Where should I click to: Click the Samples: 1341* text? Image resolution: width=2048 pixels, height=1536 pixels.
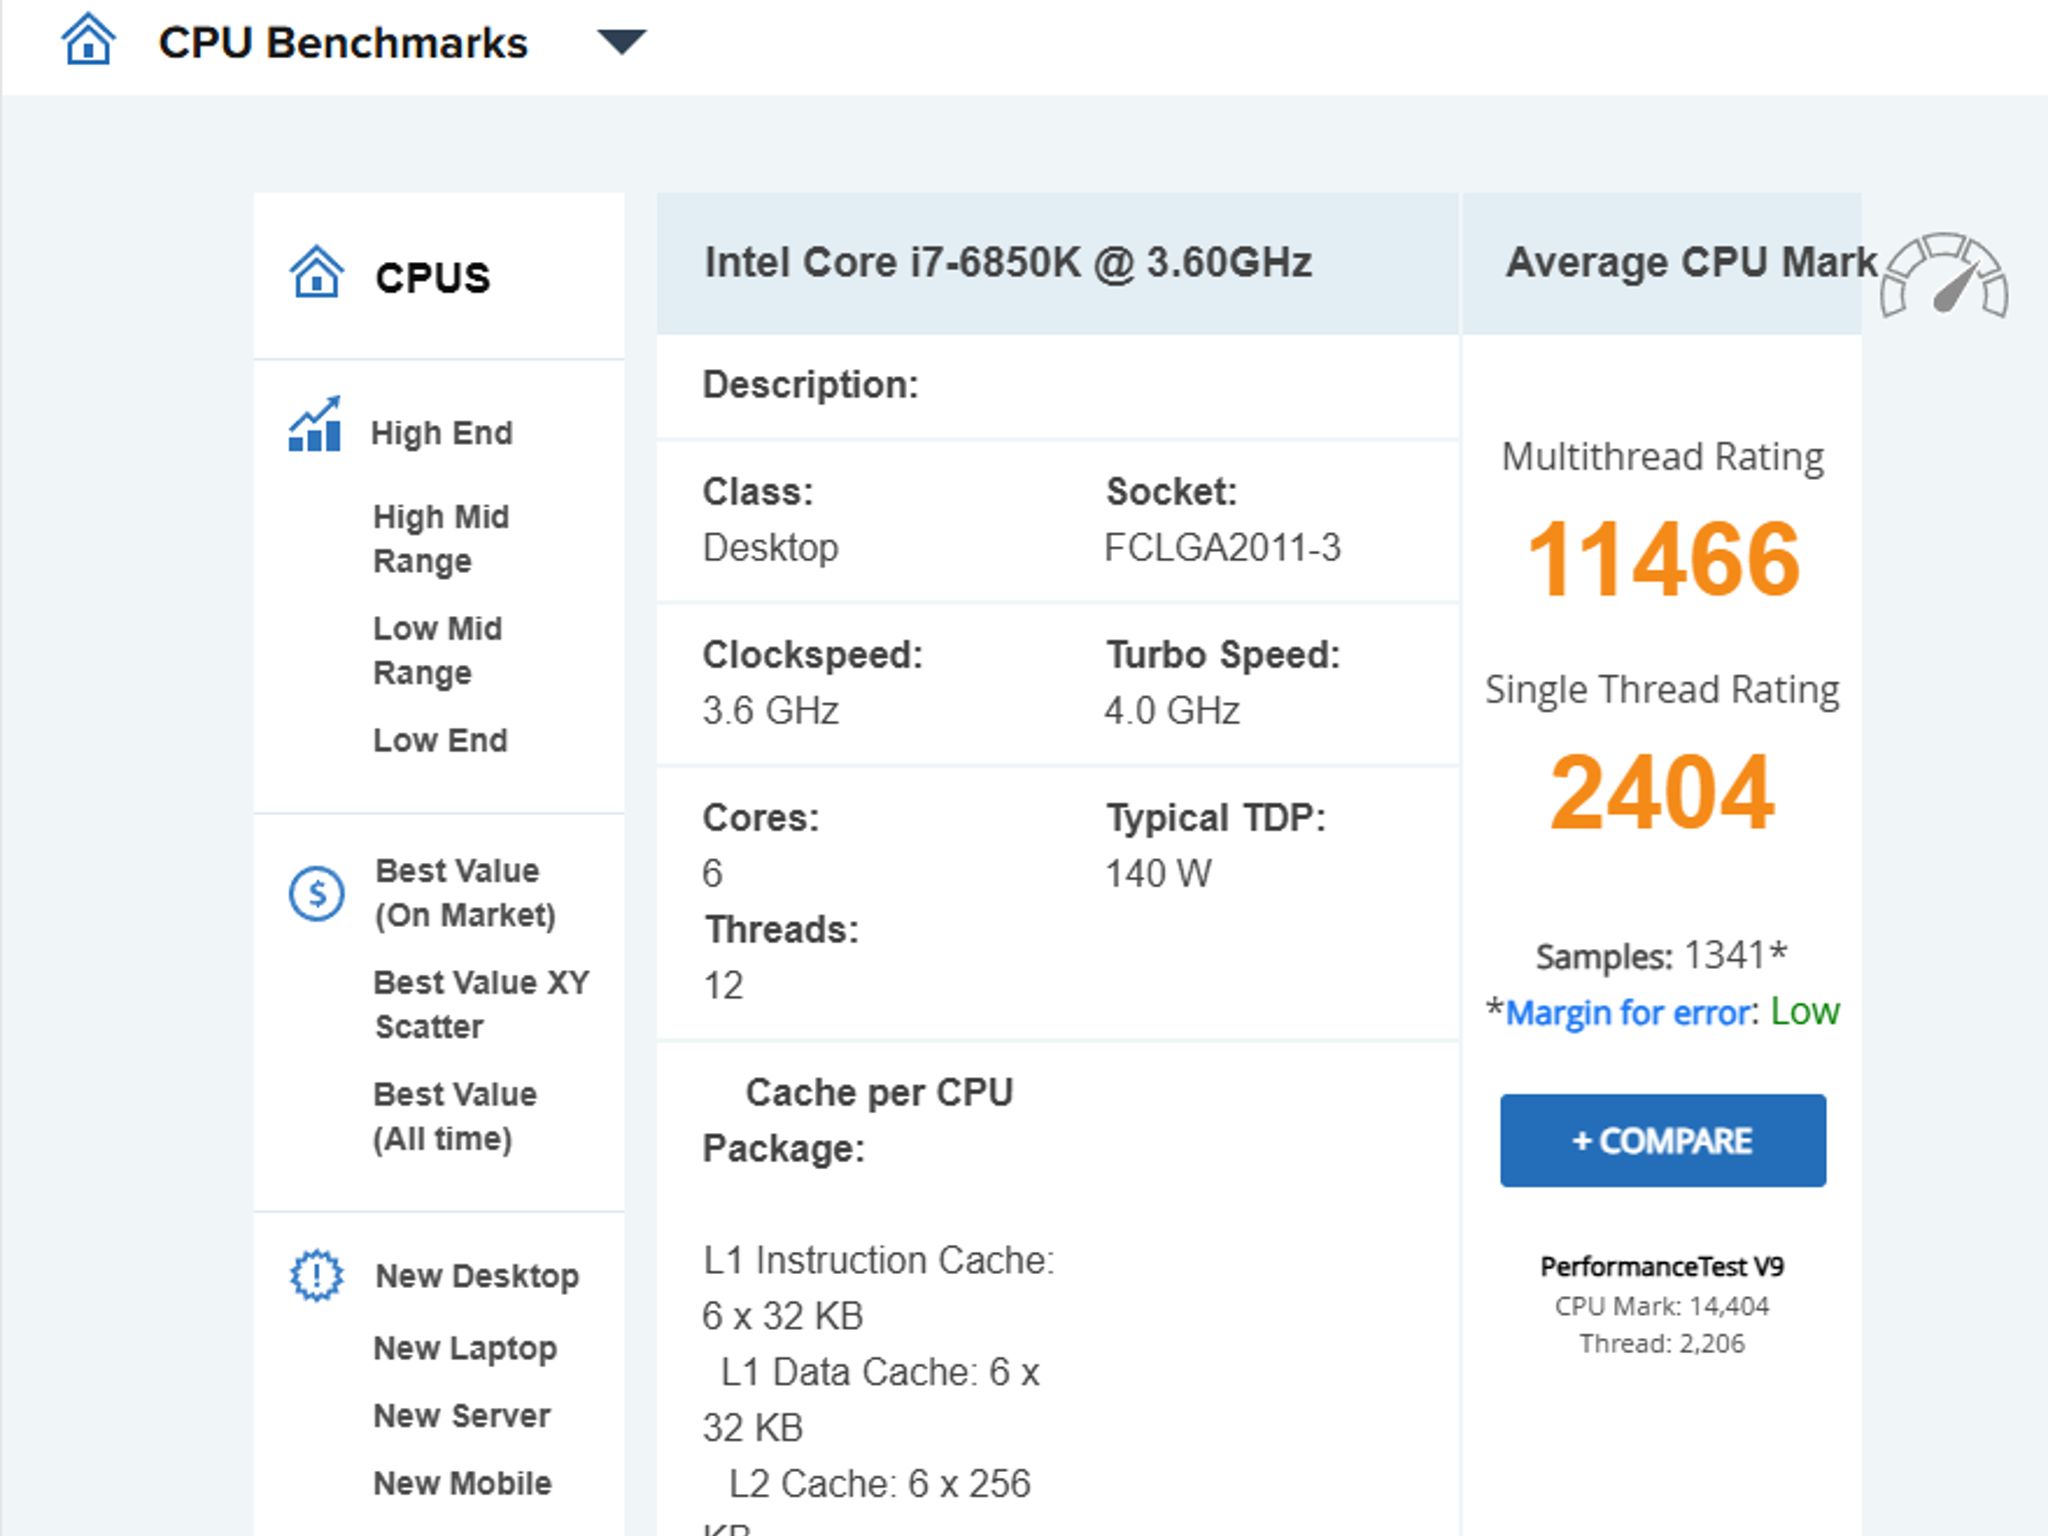pos(1662,956)
